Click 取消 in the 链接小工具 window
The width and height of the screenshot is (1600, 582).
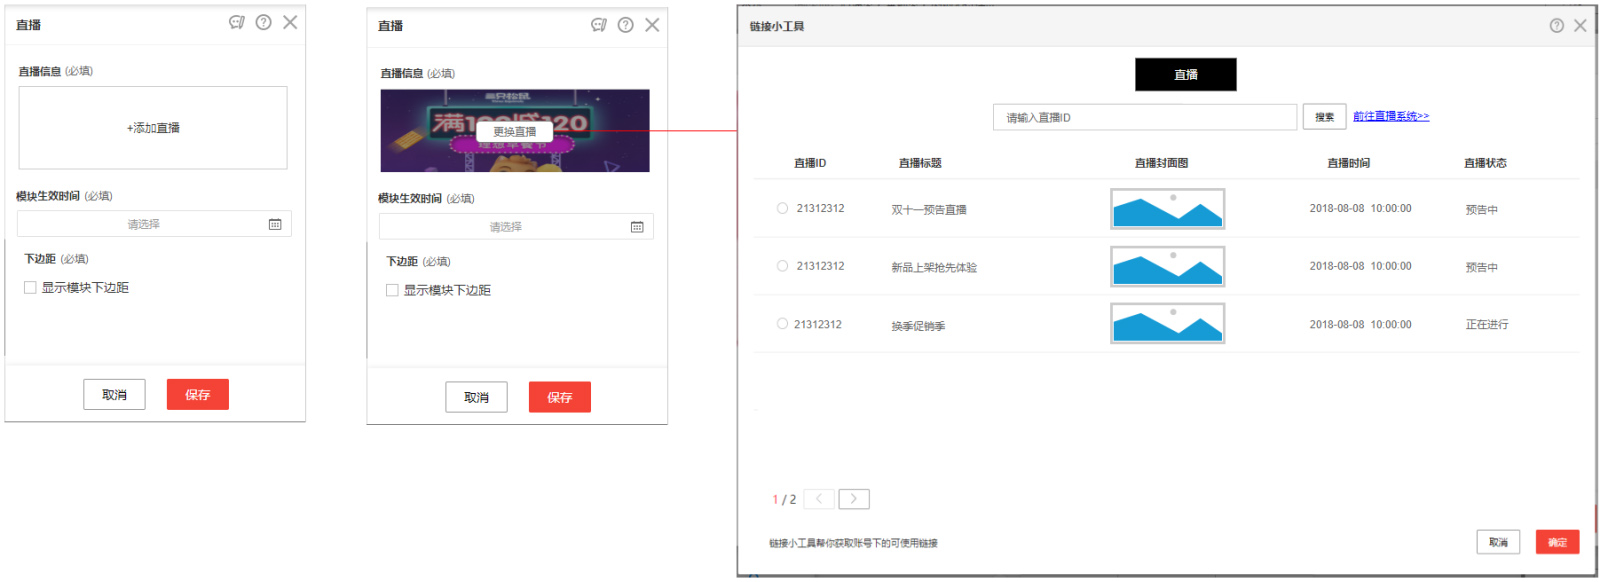click(1498, 542)
